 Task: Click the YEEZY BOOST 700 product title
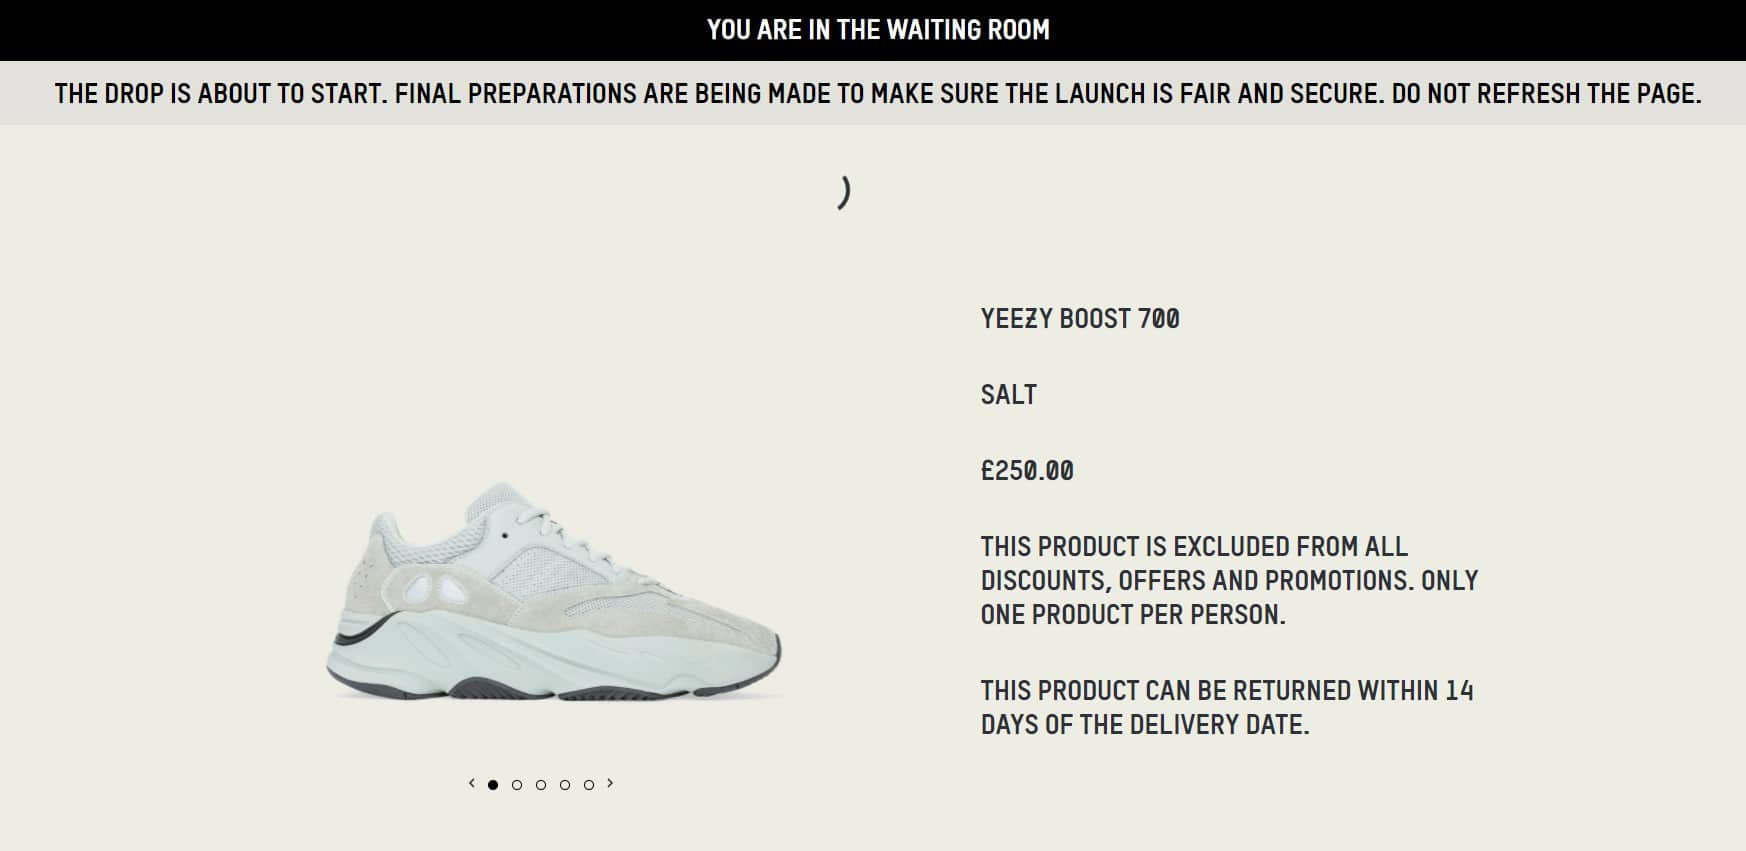pos(1080,319)
